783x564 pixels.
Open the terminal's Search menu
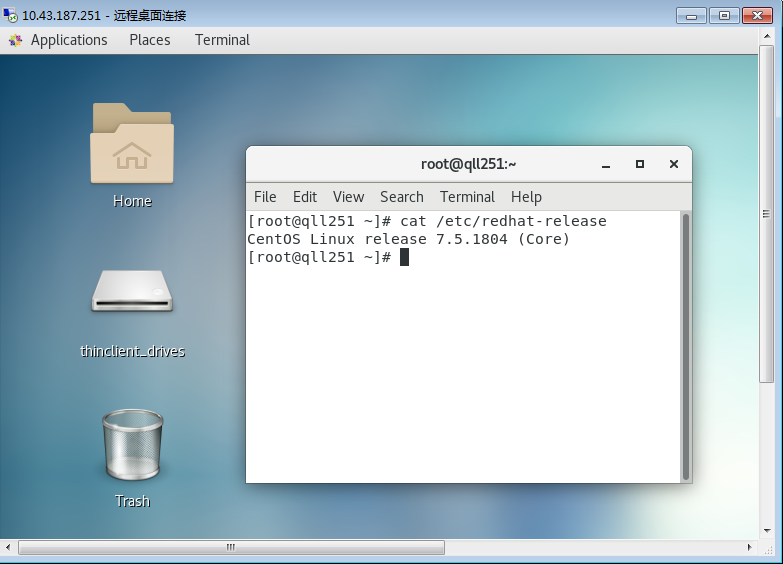[x=402, y=197]
